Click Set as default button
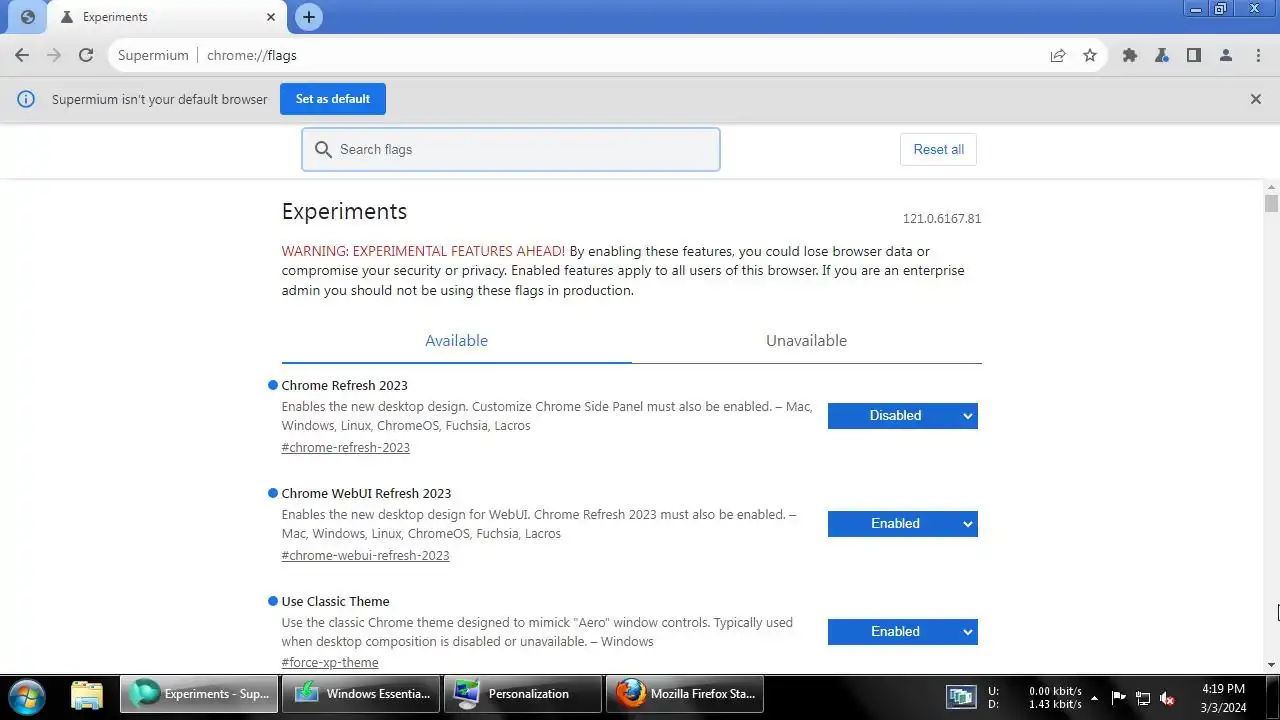This screenshot has height=720, width=1280. pos(333,99)
